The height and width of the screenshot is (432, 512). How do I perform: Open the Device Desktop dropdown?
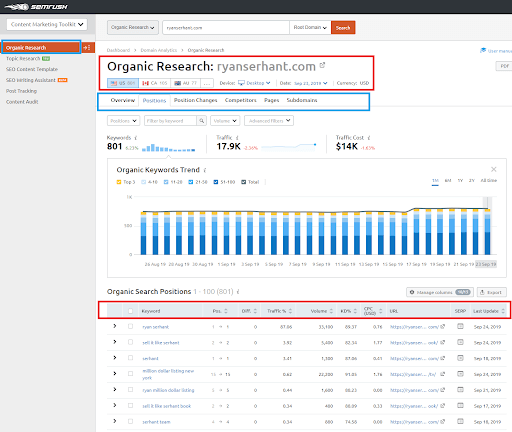[255, 83]
